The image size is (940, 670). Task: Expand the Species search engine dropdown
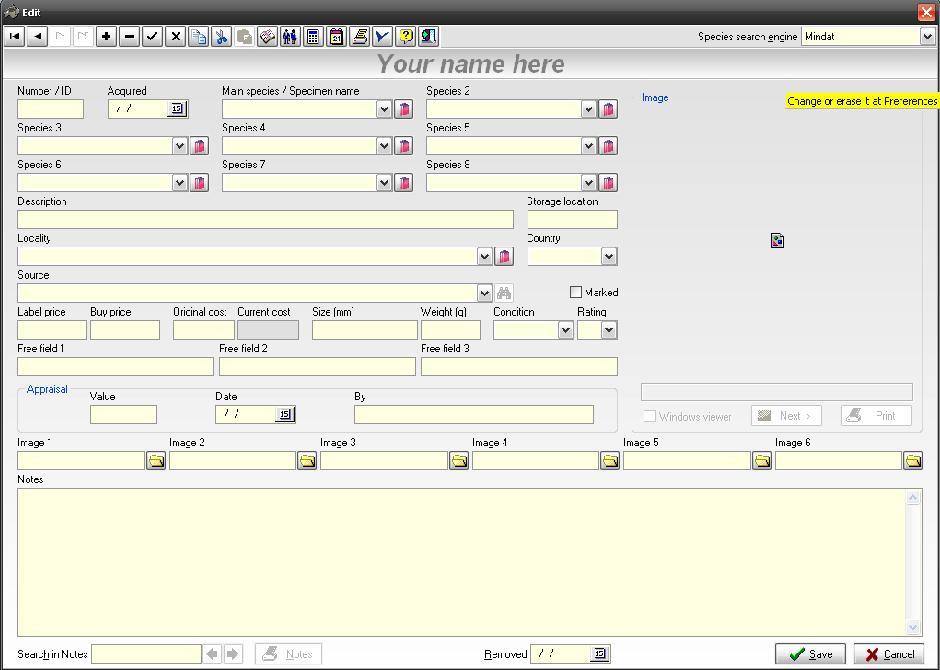coord(926,36)
